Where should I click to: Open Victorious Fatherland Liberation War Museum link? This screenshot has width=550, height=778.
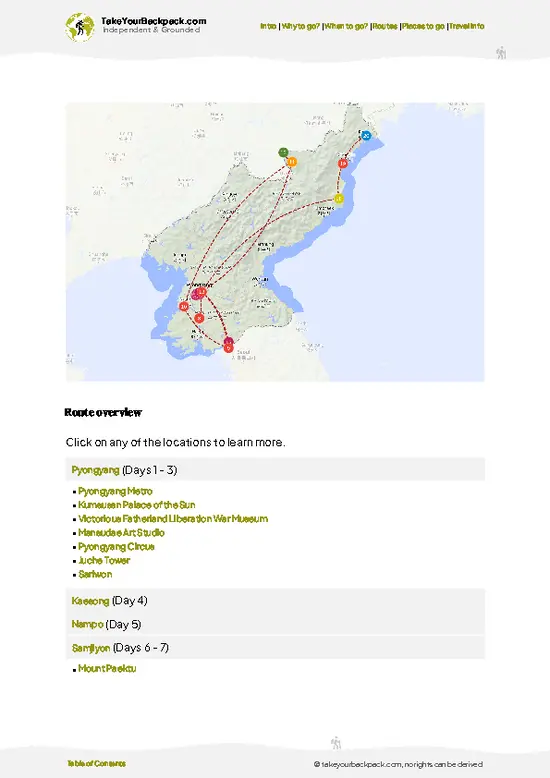pyautogui.click(x=173, y=519)
